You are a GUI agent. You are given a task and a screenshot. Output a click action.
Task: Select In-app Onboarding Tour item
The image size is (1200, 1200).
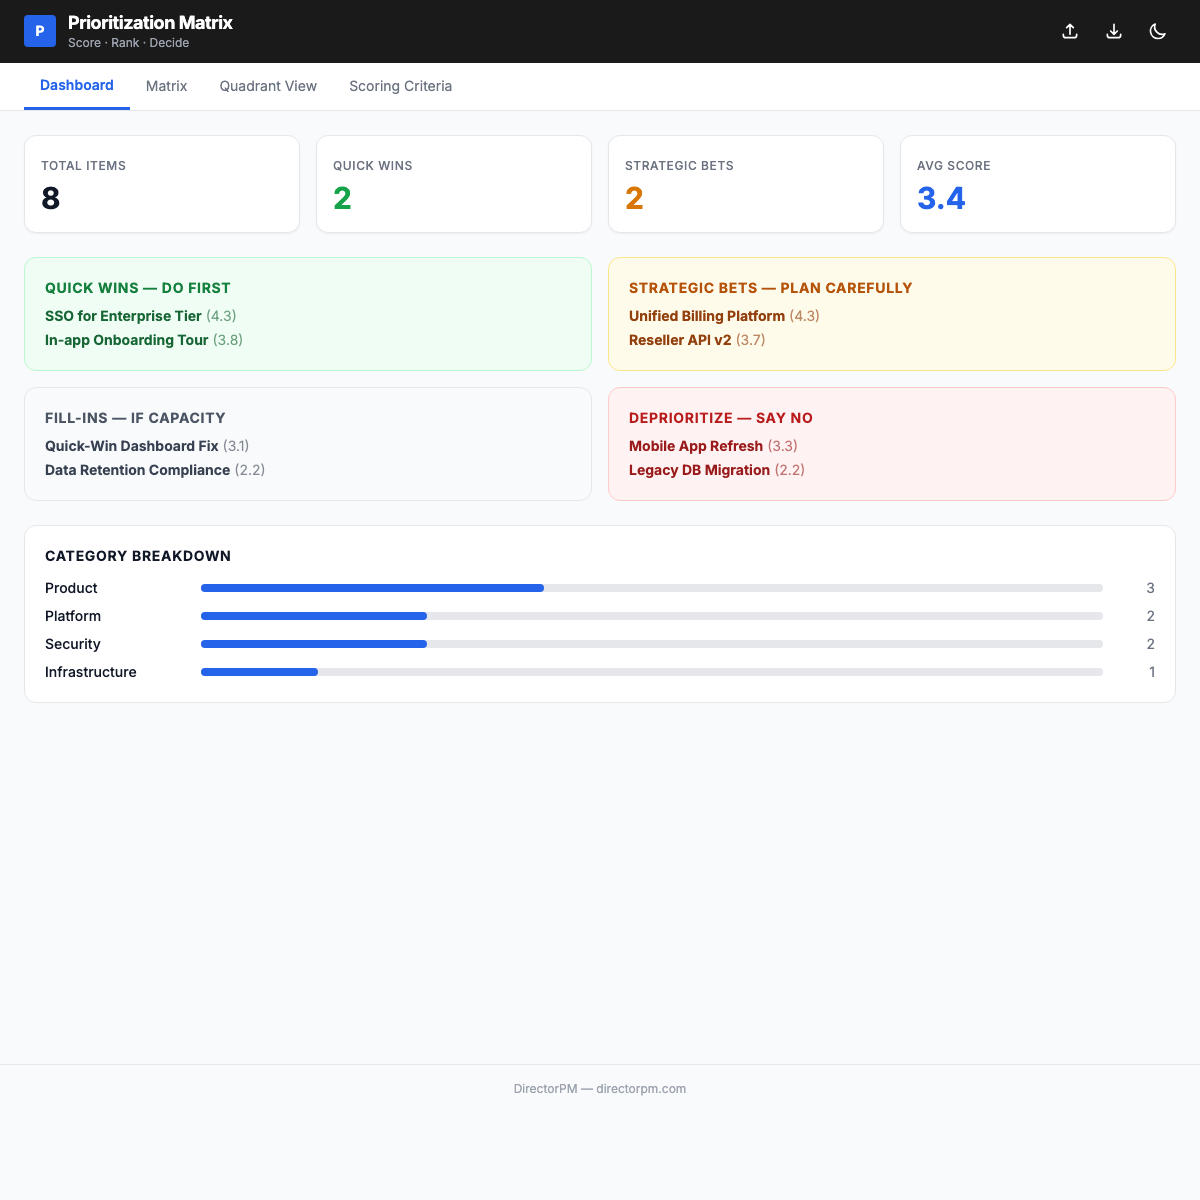pos(143,340)
